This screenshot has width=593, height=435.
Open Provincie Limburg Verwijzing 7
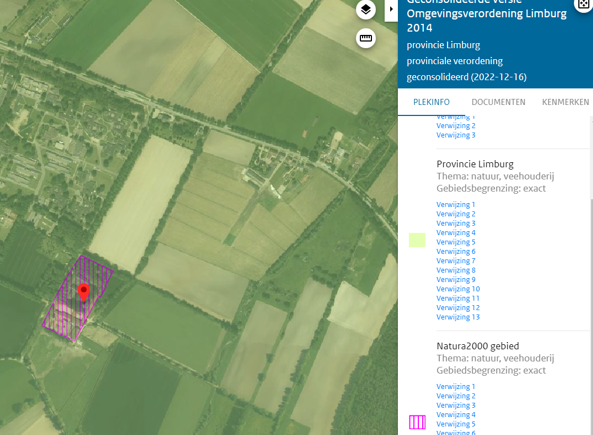click(x=456, y=261)
